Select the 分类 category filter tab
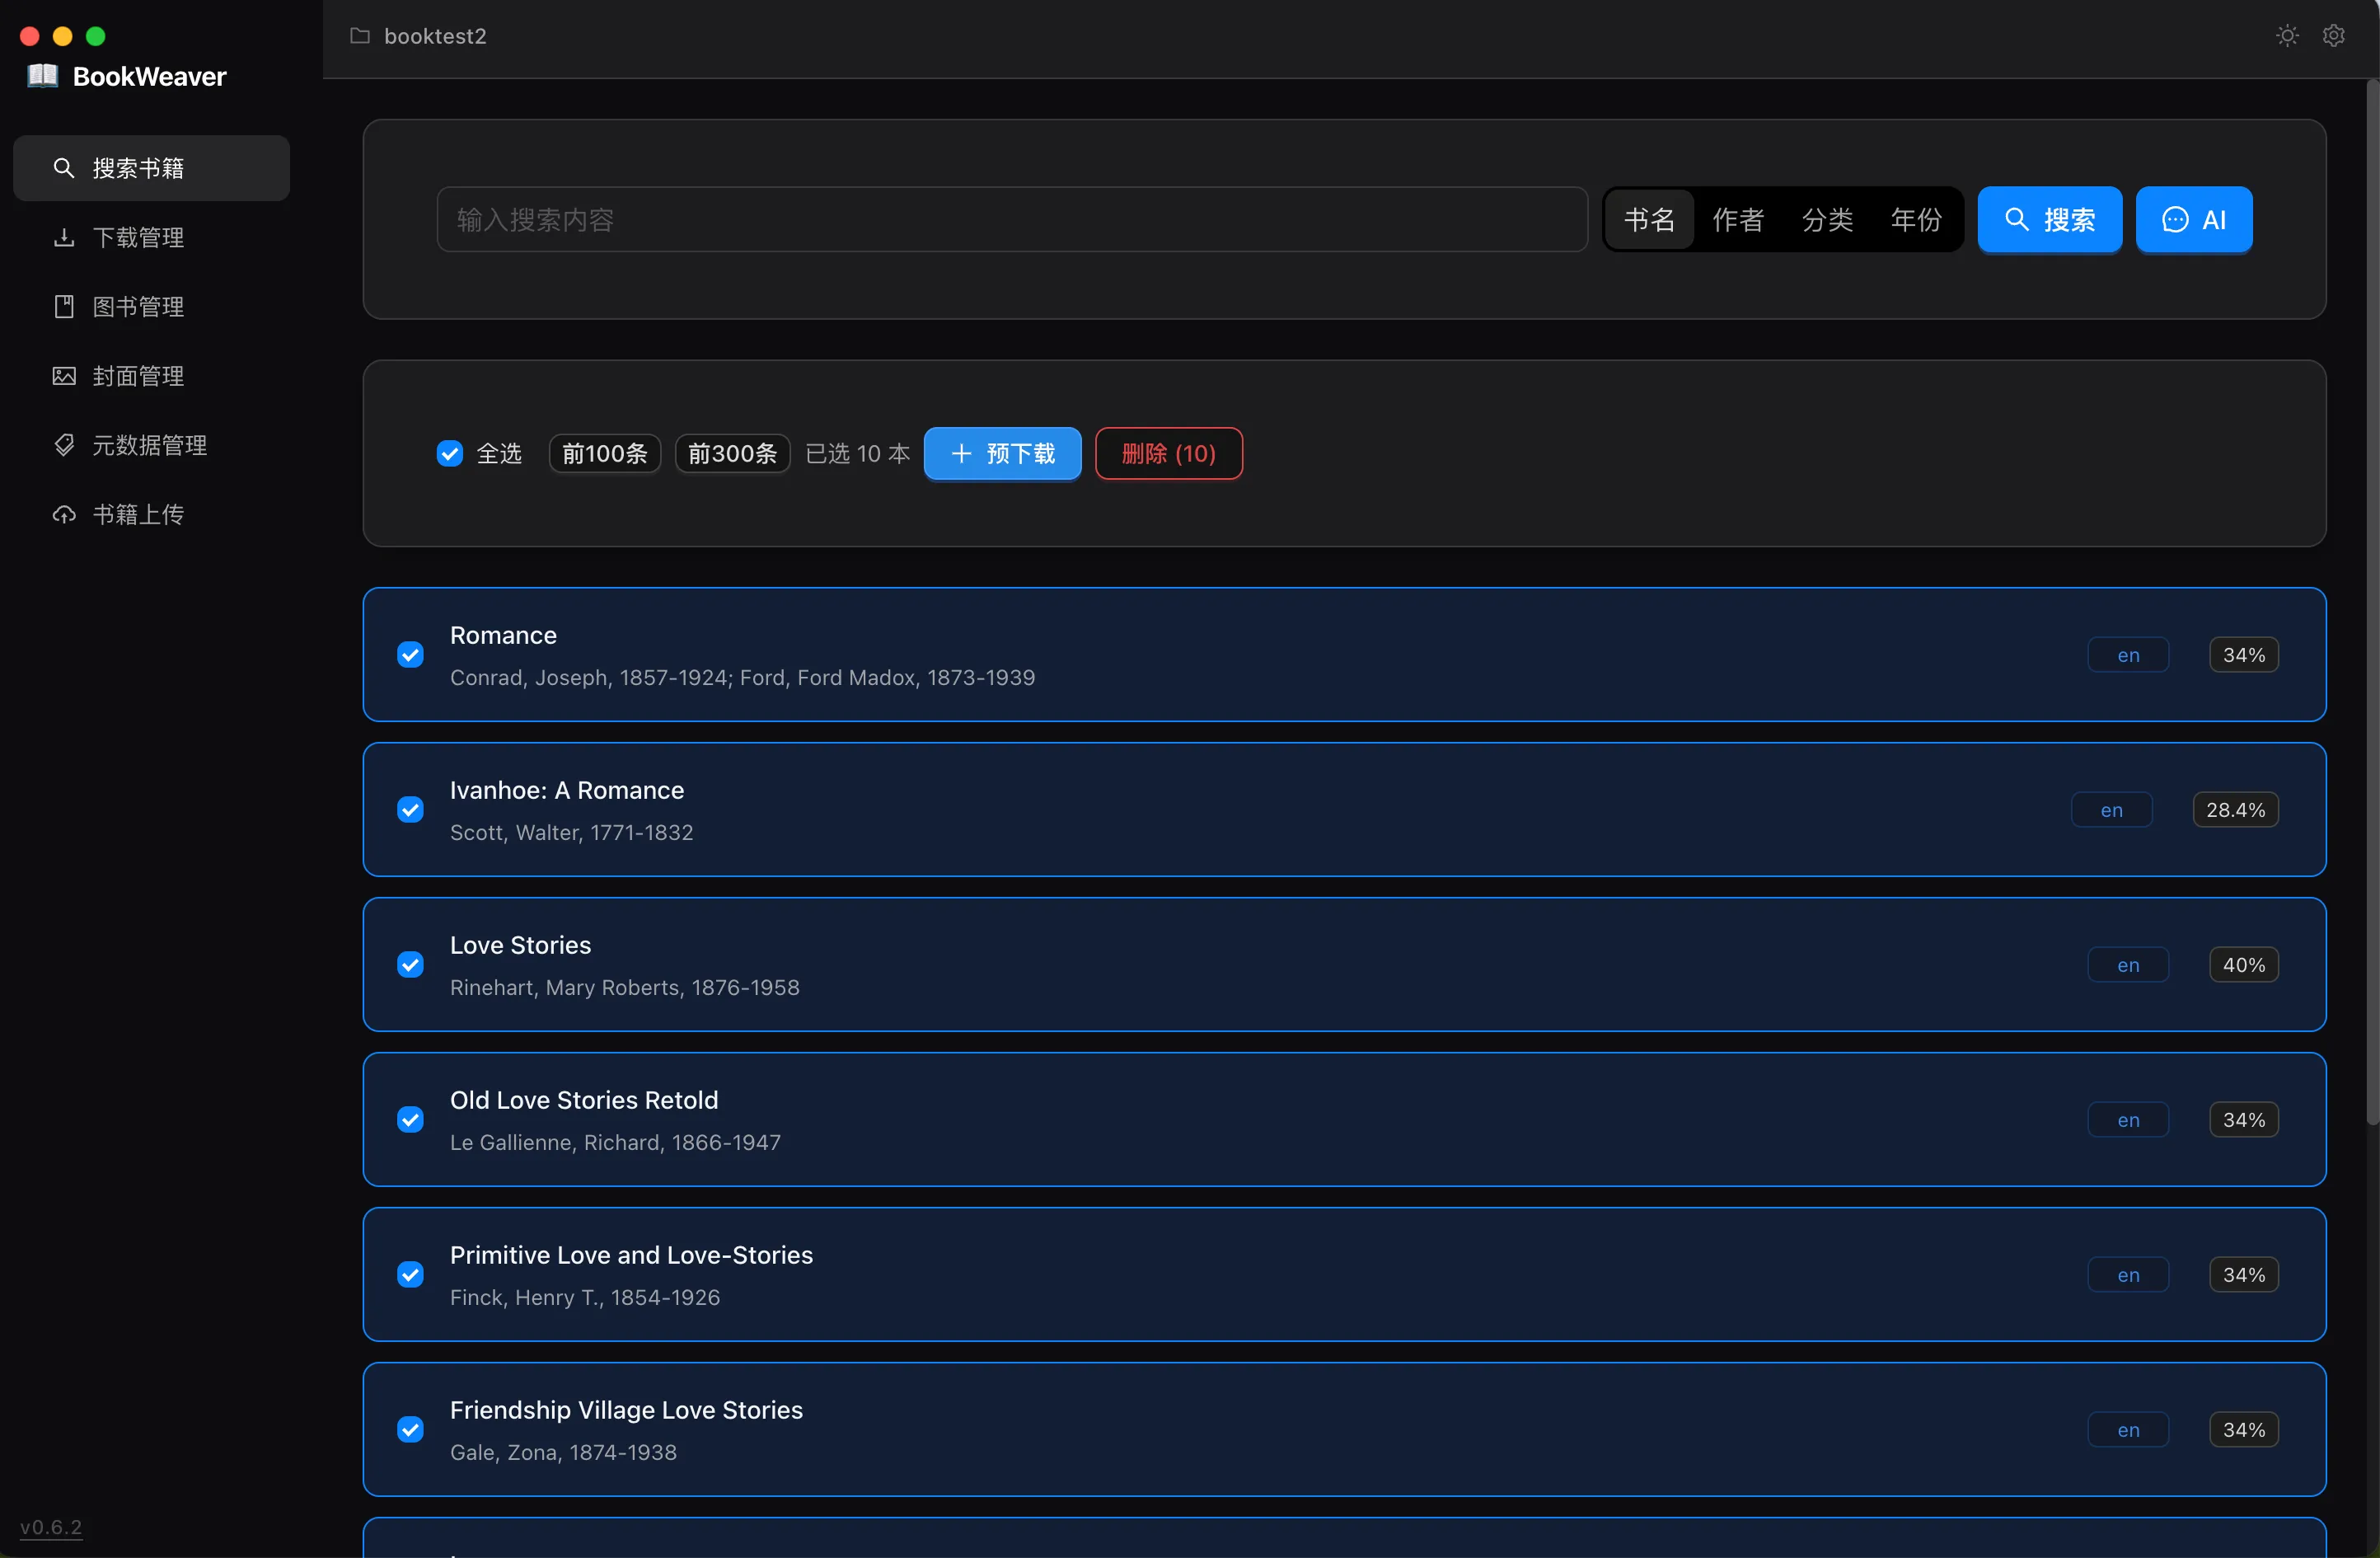 (x=1827, y=219)
